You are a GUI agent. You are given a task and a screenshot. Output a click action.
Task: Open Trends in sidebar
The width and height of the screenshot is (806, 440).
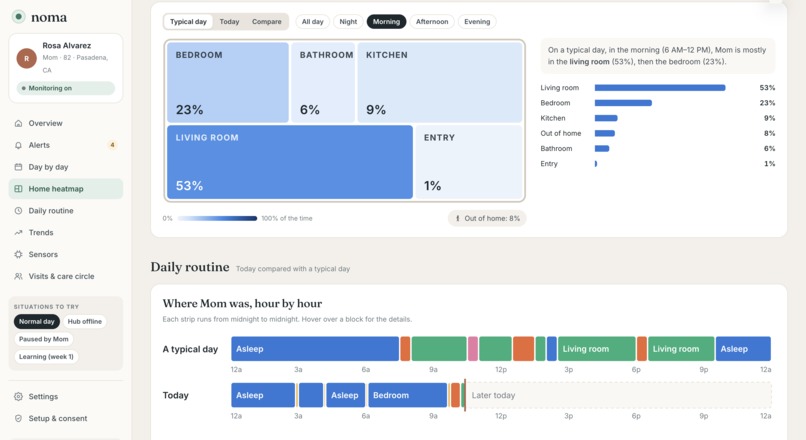(x=66, y=232)
